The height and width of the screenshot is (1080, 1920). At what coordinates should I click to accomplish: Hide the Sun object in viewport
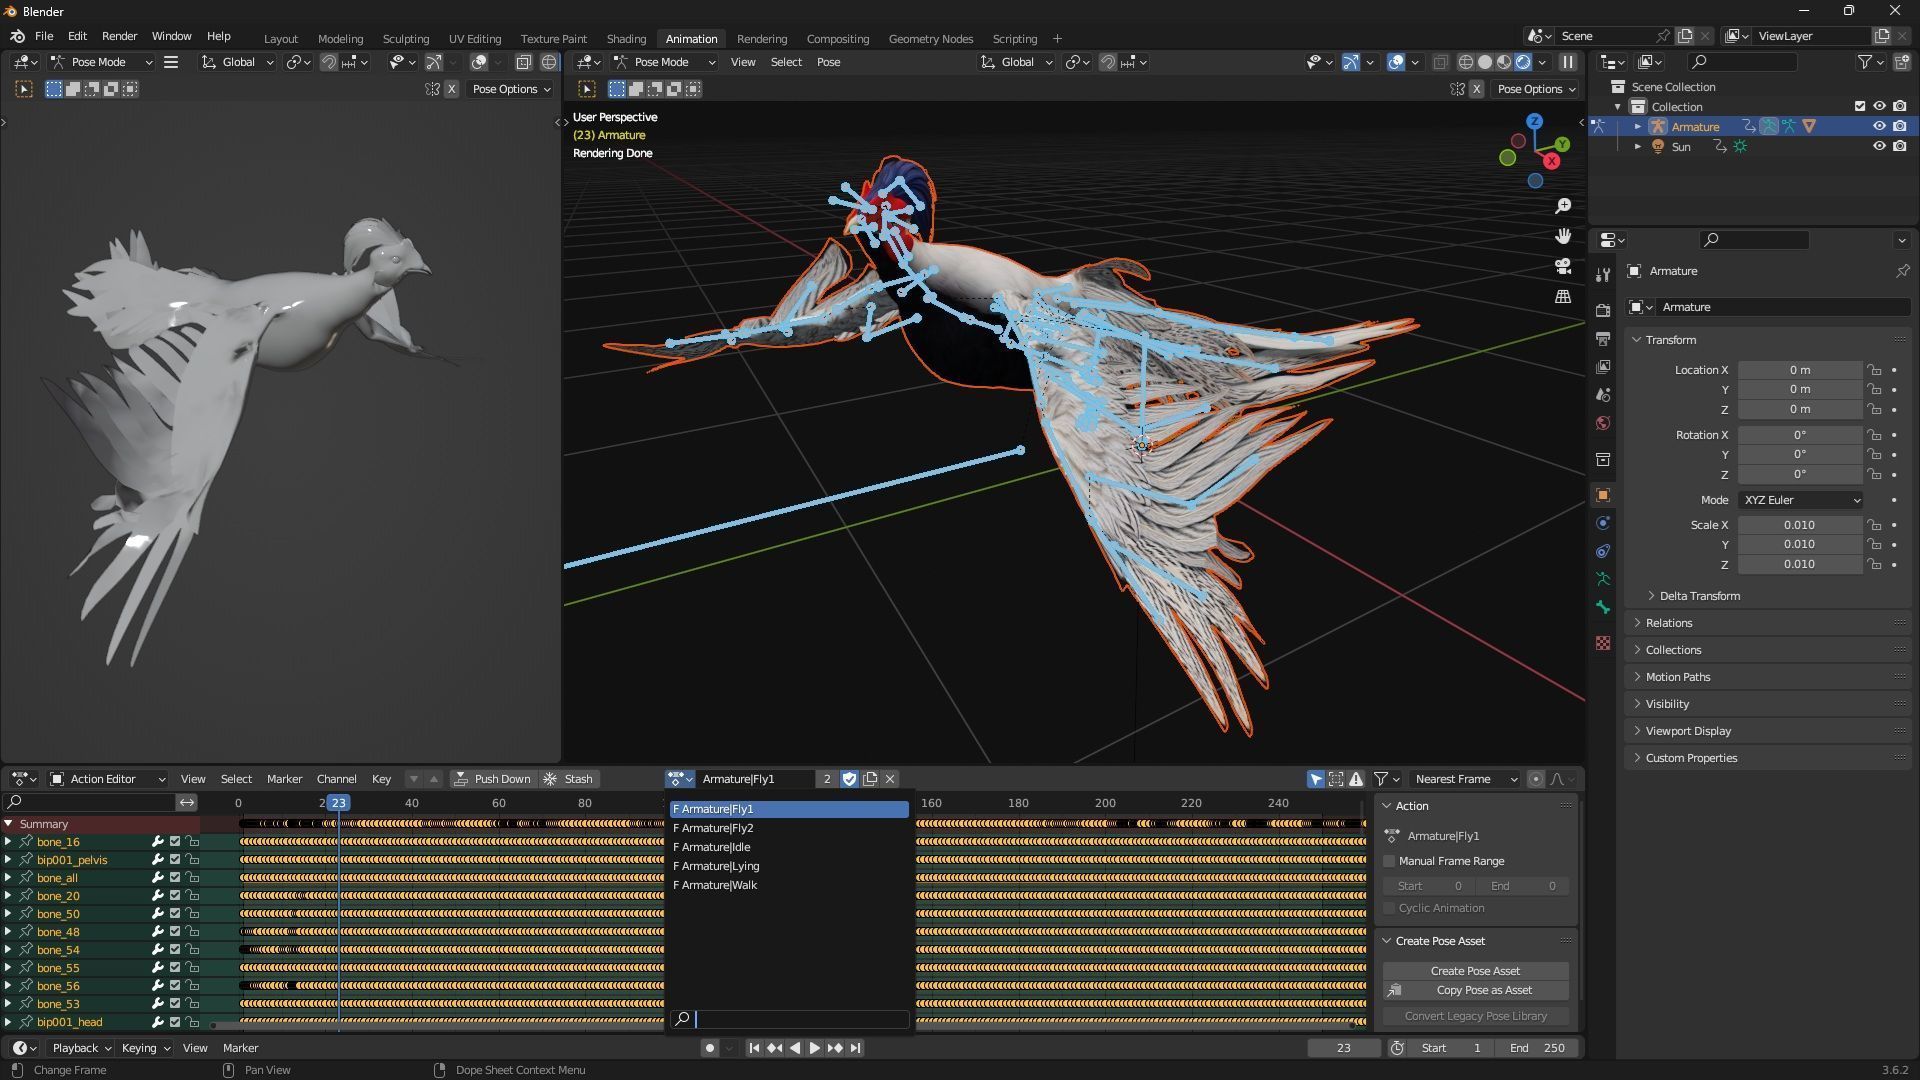tap(1879, 146)
